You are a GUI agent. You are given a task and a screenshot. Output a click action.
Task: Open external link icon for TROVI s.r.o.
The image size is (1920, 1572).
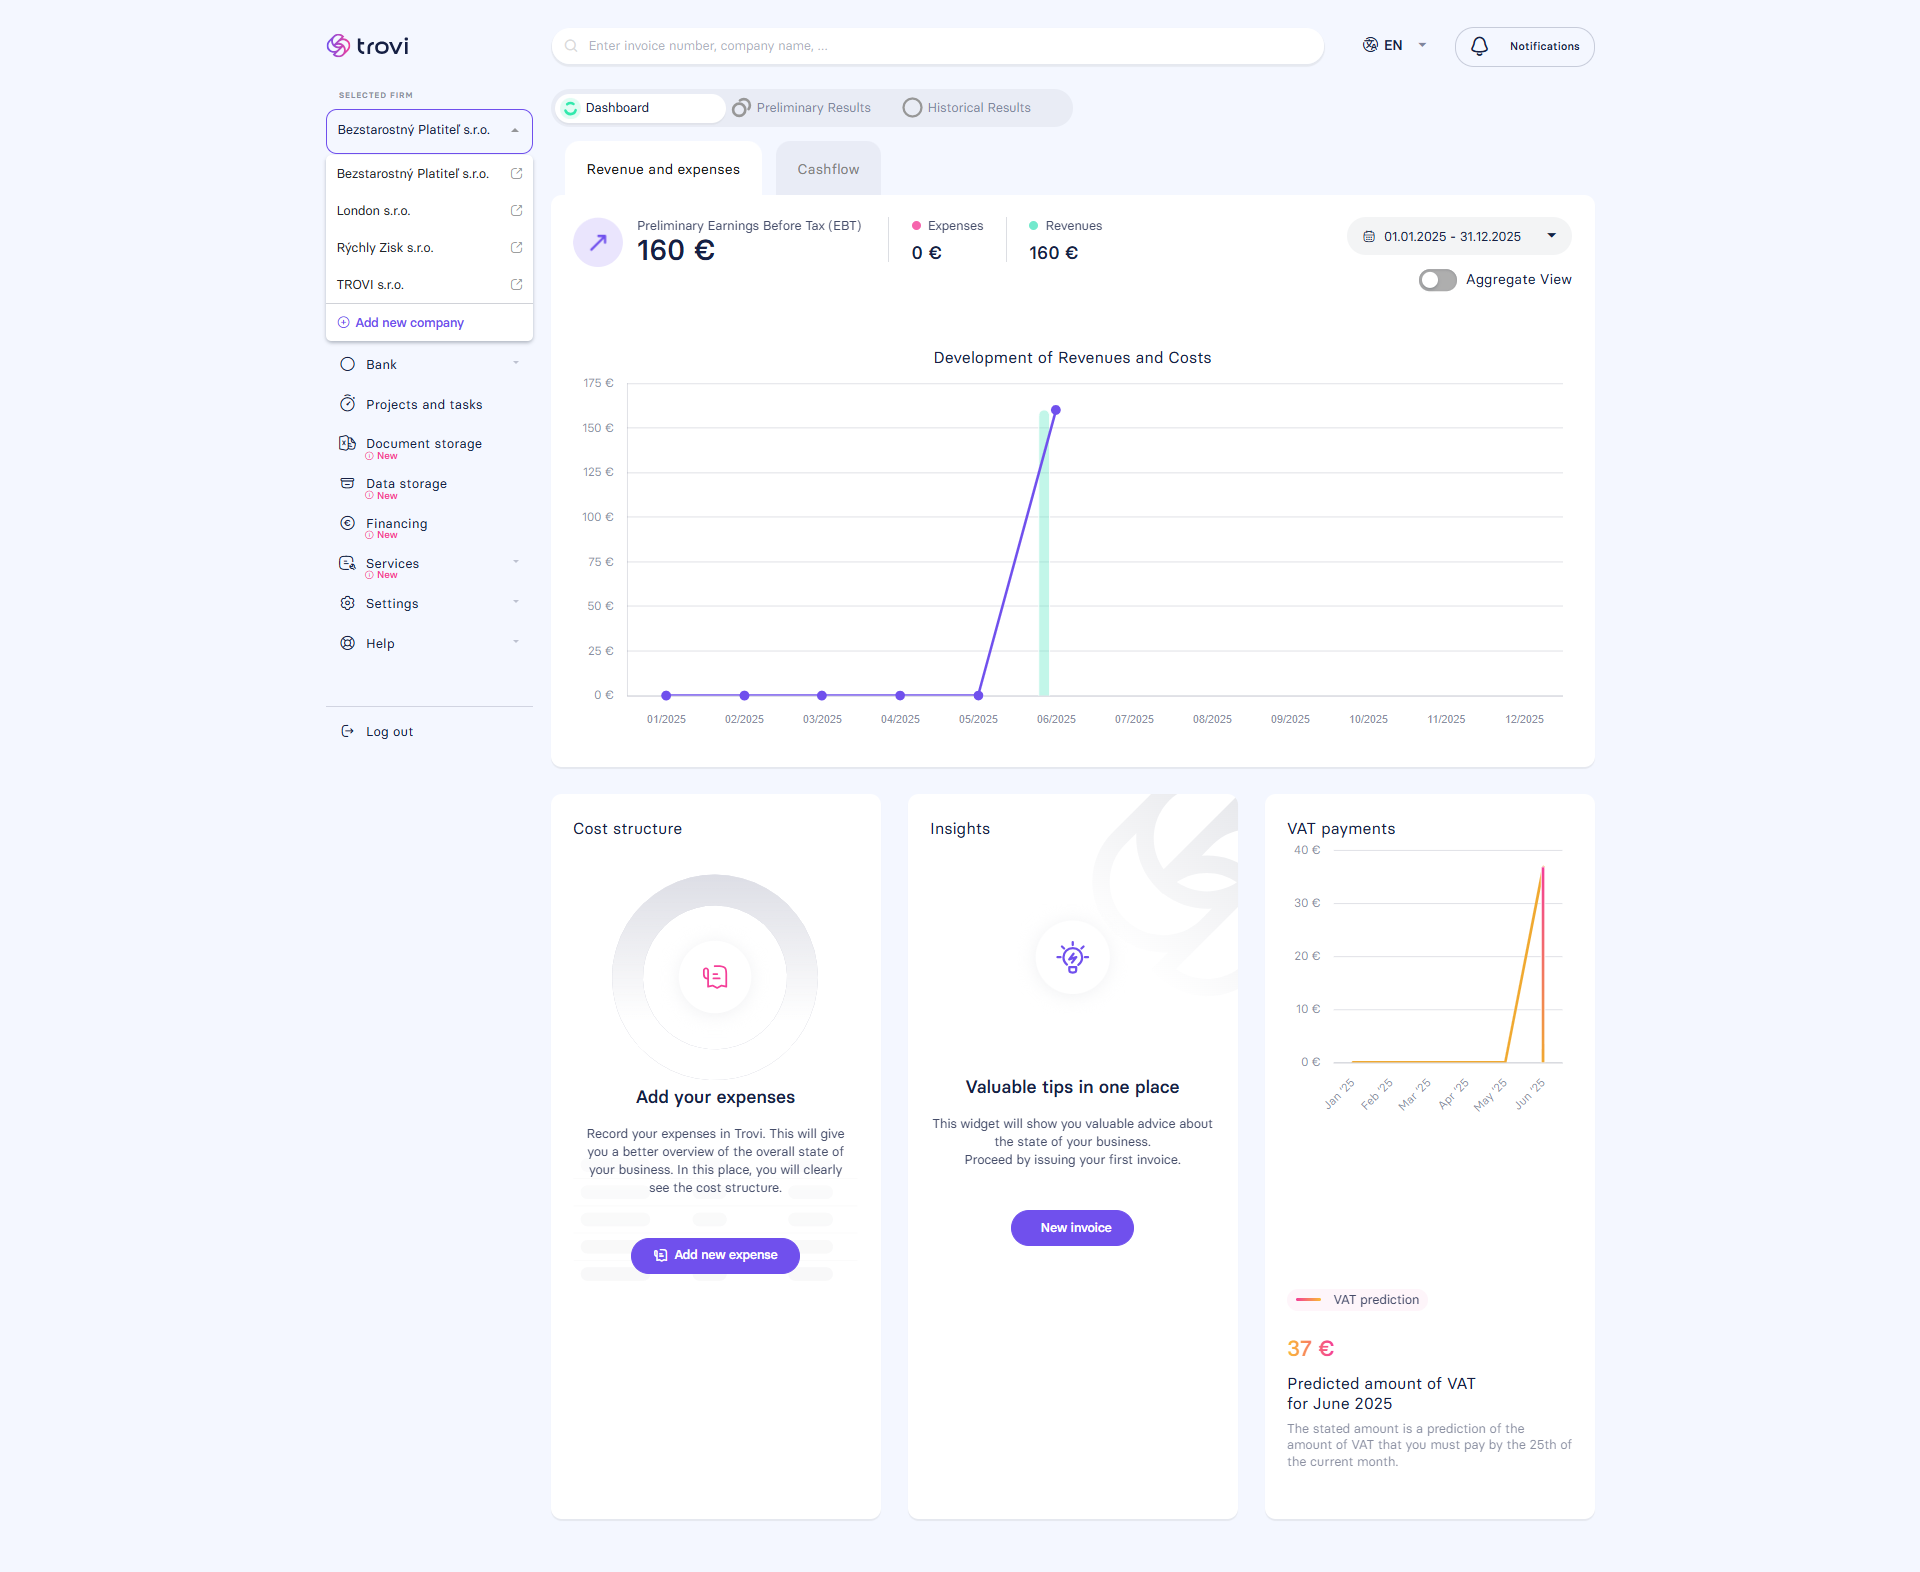(x=517, y=285)
